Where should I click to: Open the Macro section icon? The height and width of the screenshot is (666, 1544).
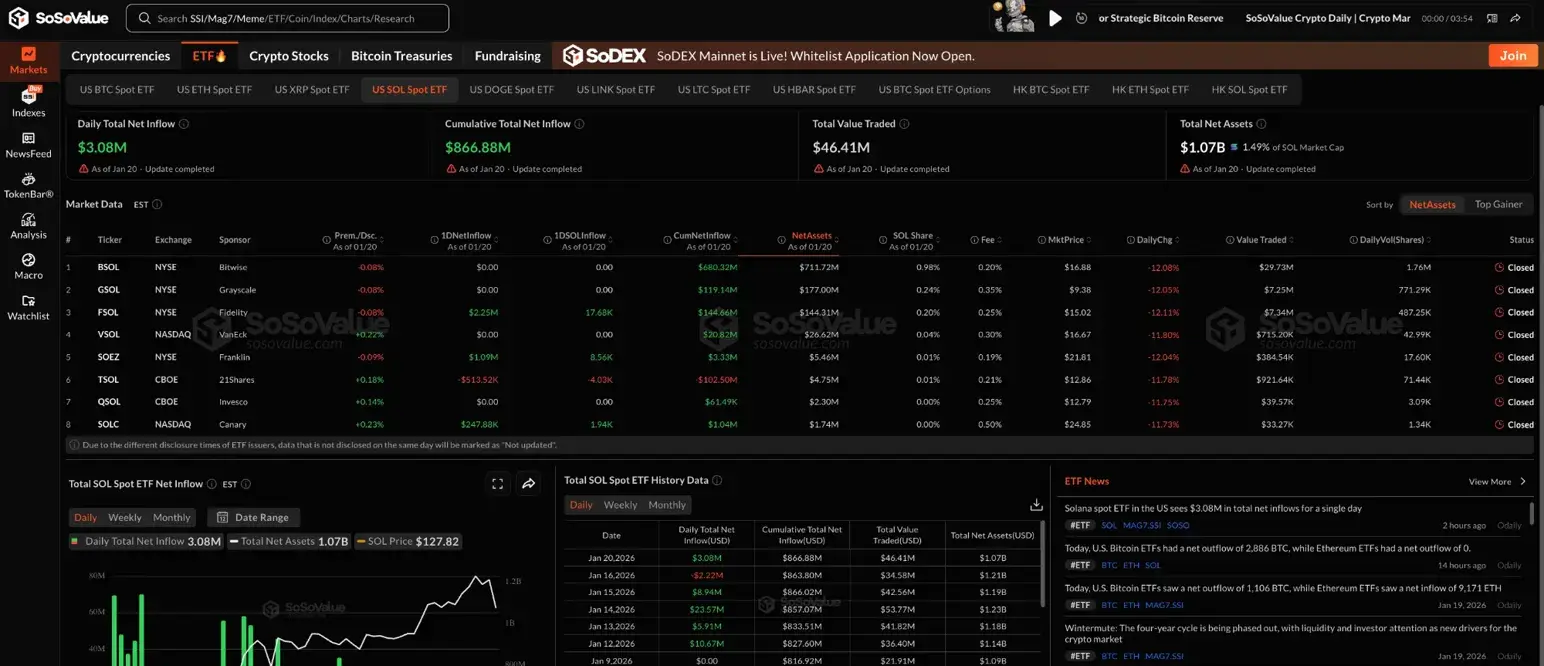[x=28, y=266]
